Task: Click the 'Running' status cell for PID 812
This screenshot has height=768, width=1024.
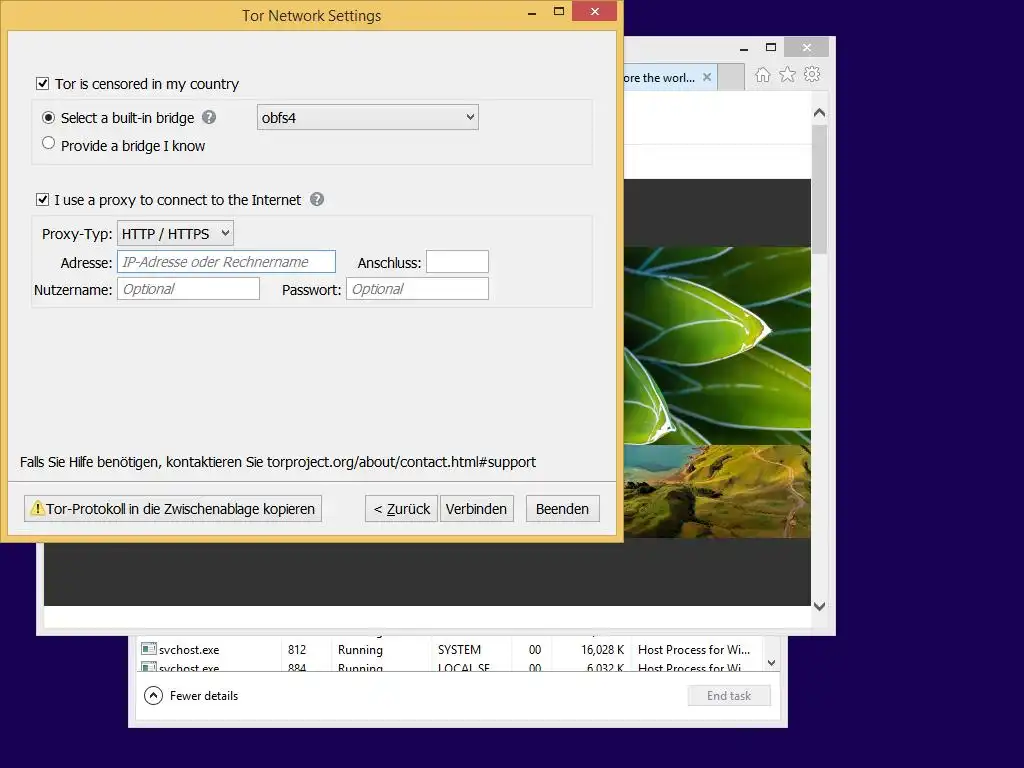Action: tap(360, 650)
